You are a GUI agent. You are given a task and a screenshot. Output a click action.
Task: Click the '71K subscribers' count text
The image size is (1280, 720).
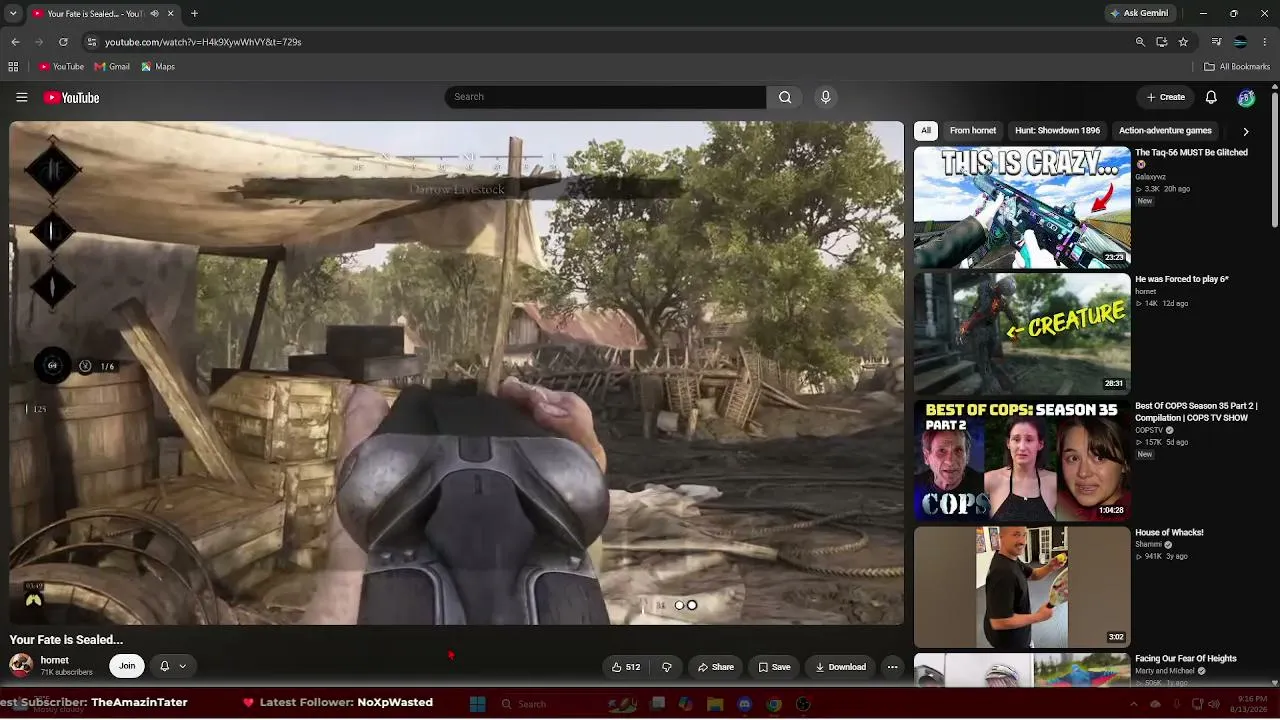pos(67,673)
